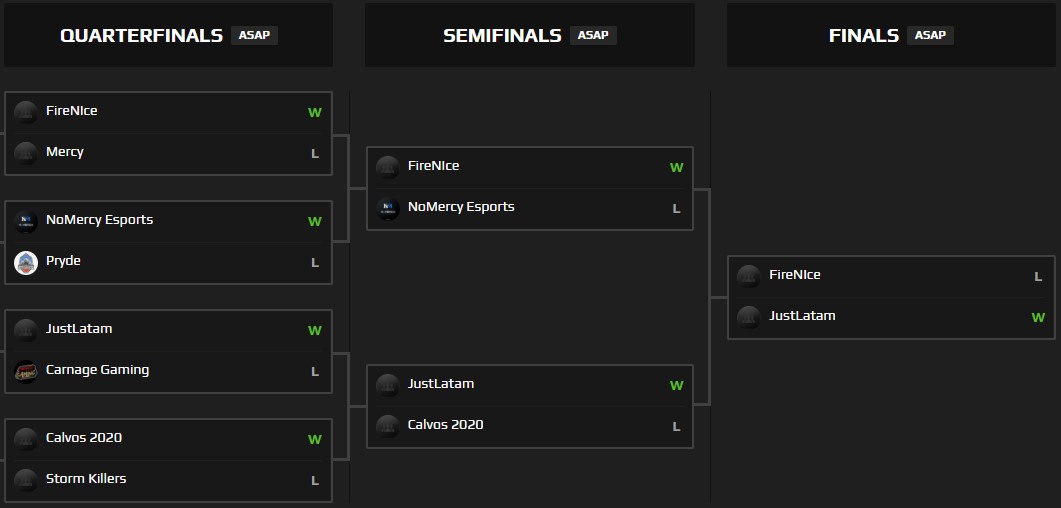Click the ASAP badge beside Finals
This screenshot has height=508, width=1061.
click(x=930, y=35)
